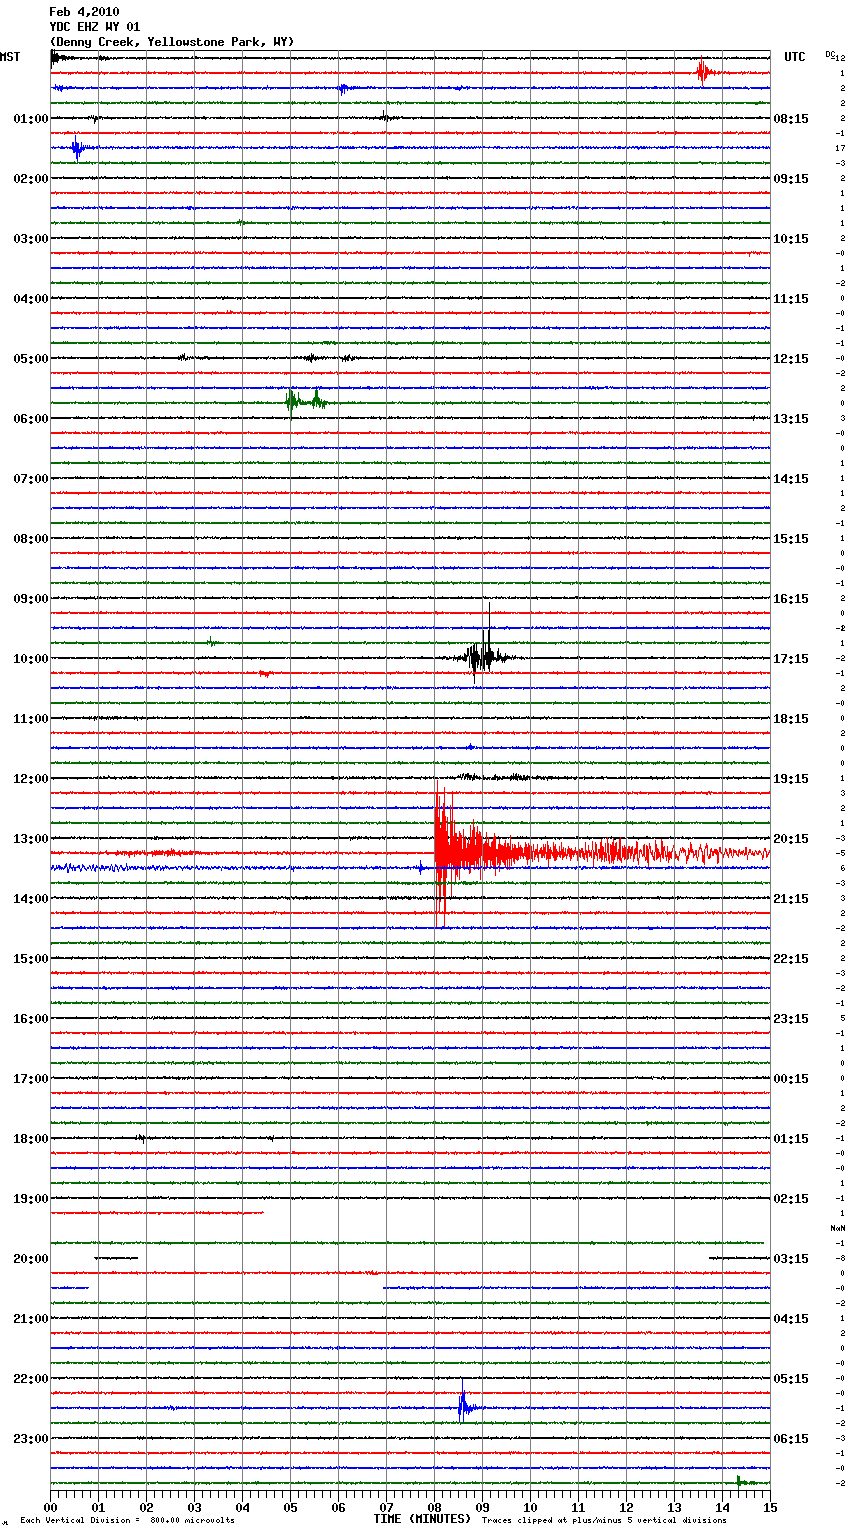The height and width of the screenshot is (1534, 850).
Task: Click the 21:15 UTC time label
Action: point(791,899)
